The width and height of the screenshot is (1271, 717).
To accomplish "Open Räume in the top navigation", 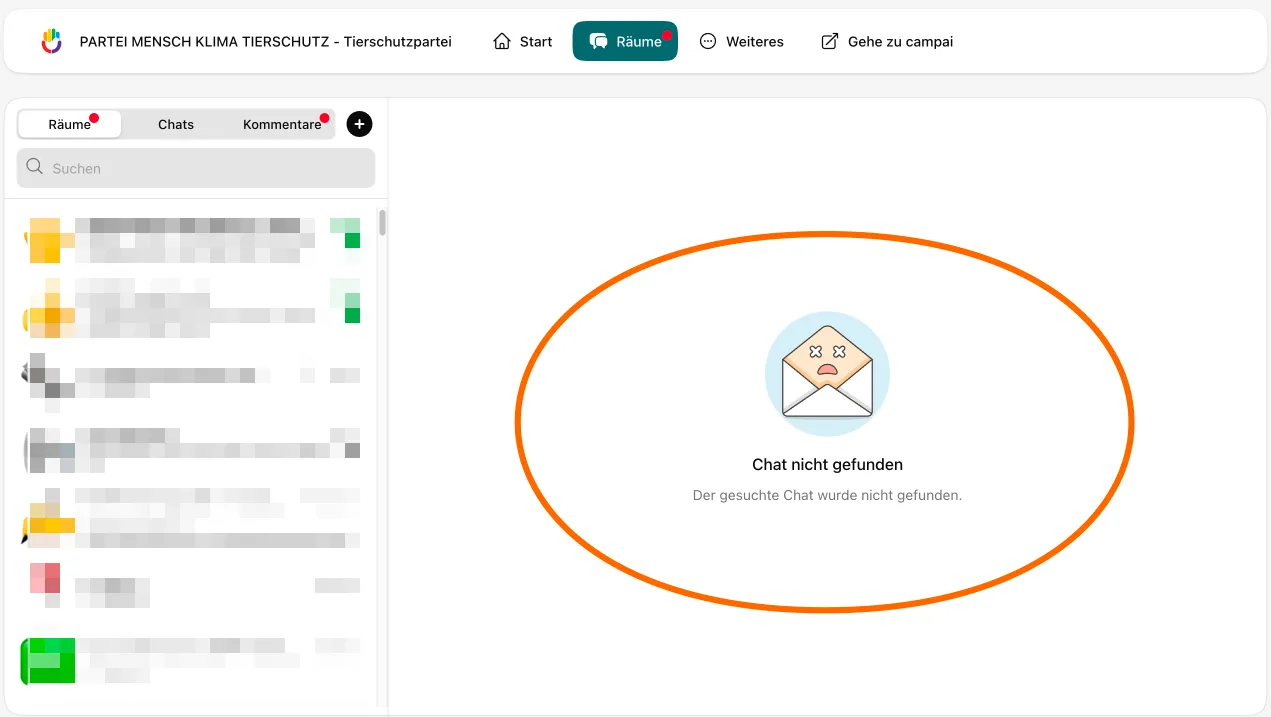I will pos(625,41).
